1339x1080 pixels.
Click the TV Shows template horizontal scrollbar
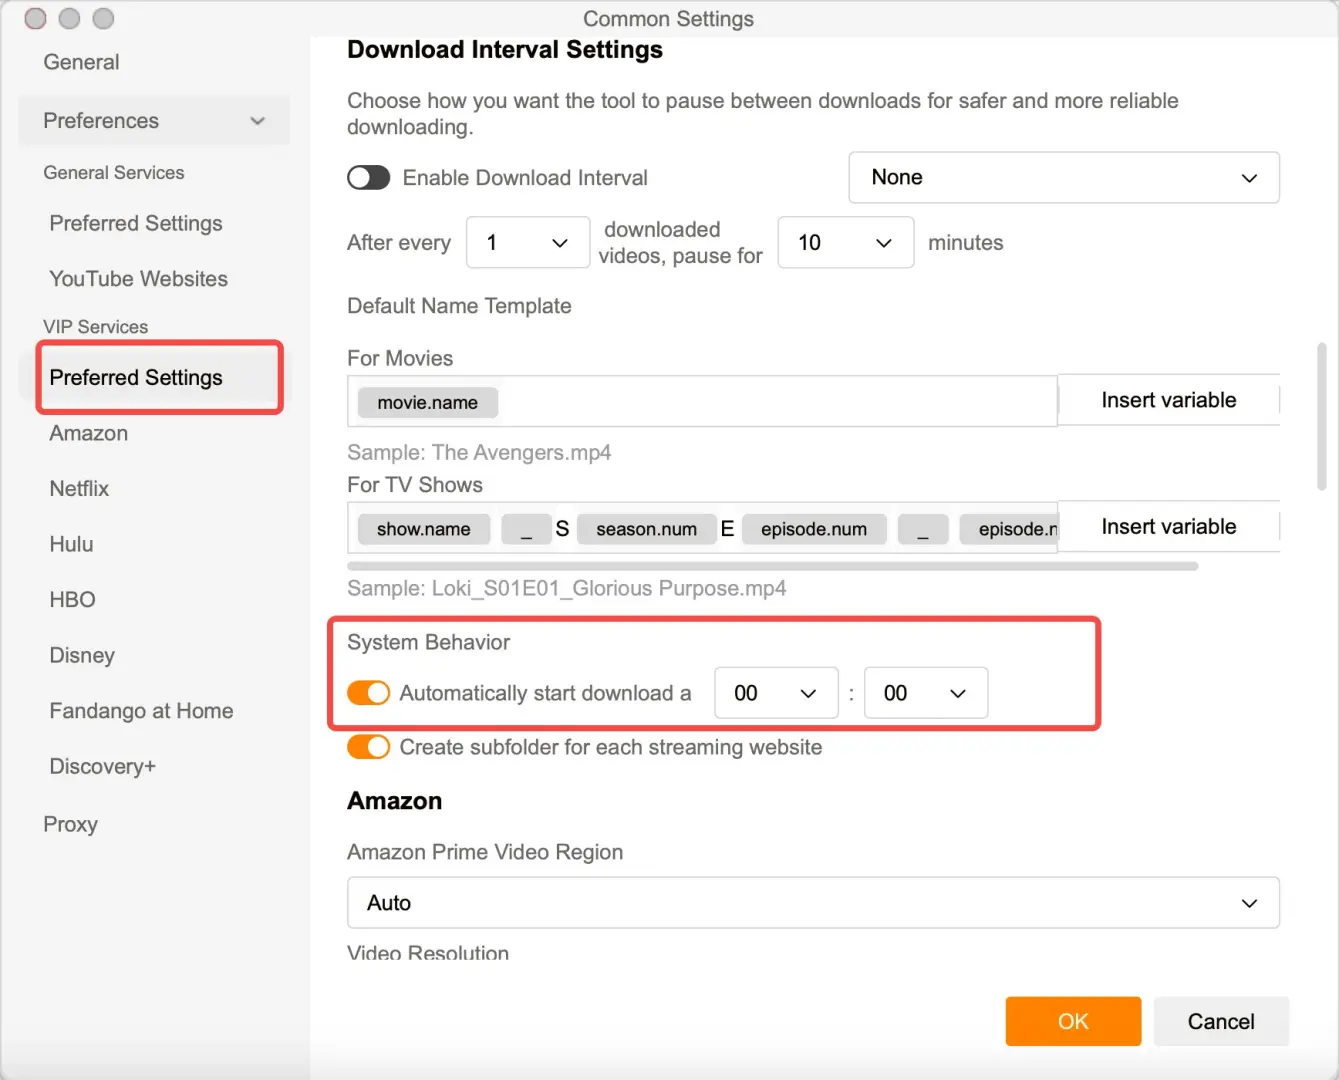(x=772, y=566)
